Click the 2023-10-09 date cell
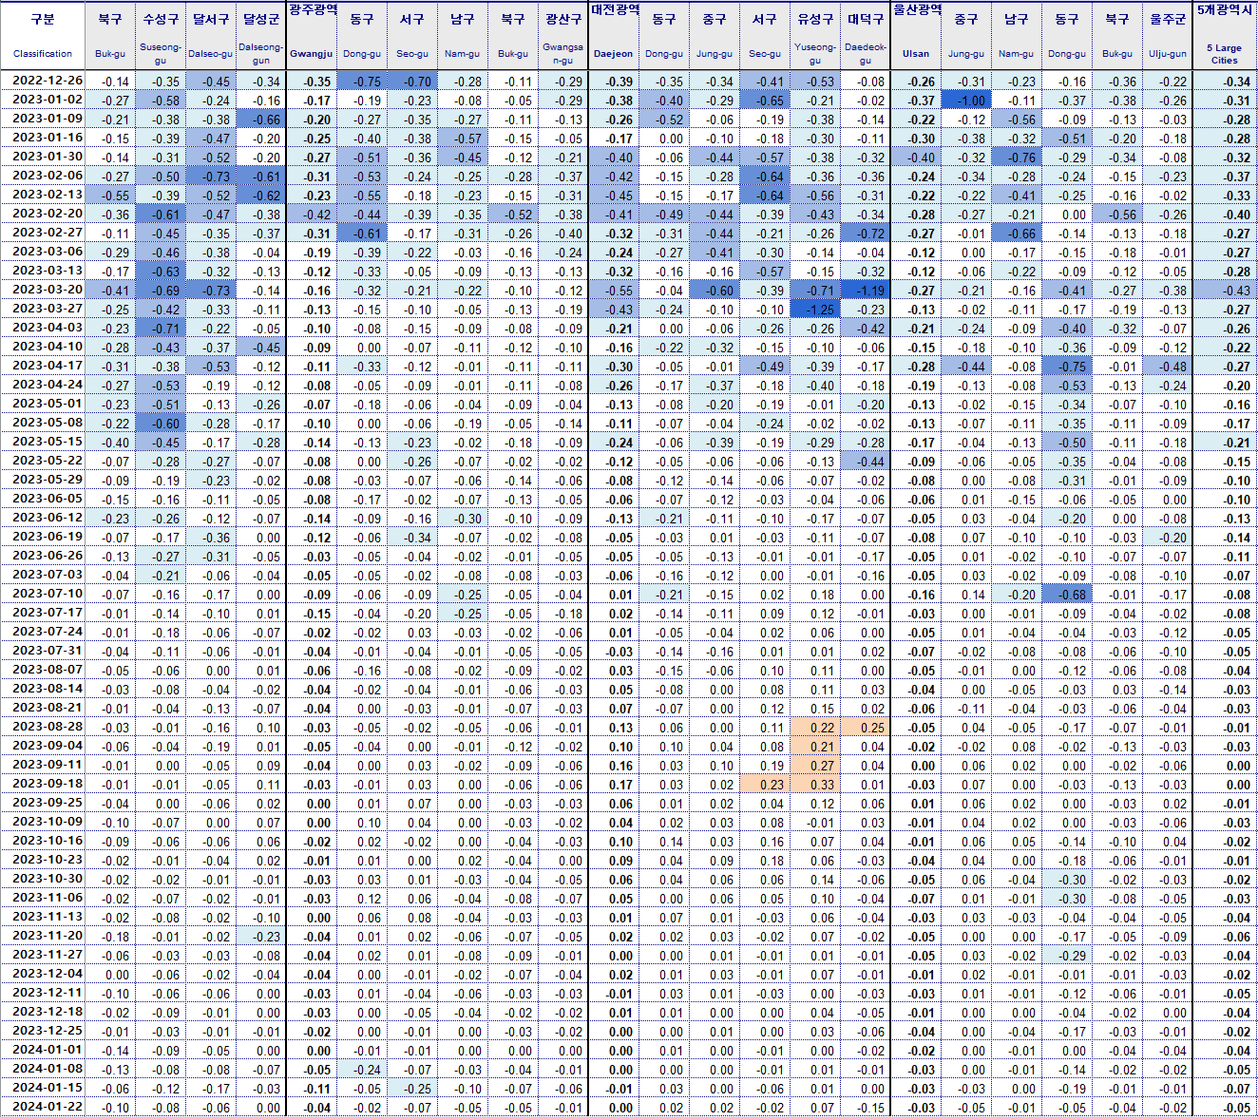 click(x=43, y=822)
